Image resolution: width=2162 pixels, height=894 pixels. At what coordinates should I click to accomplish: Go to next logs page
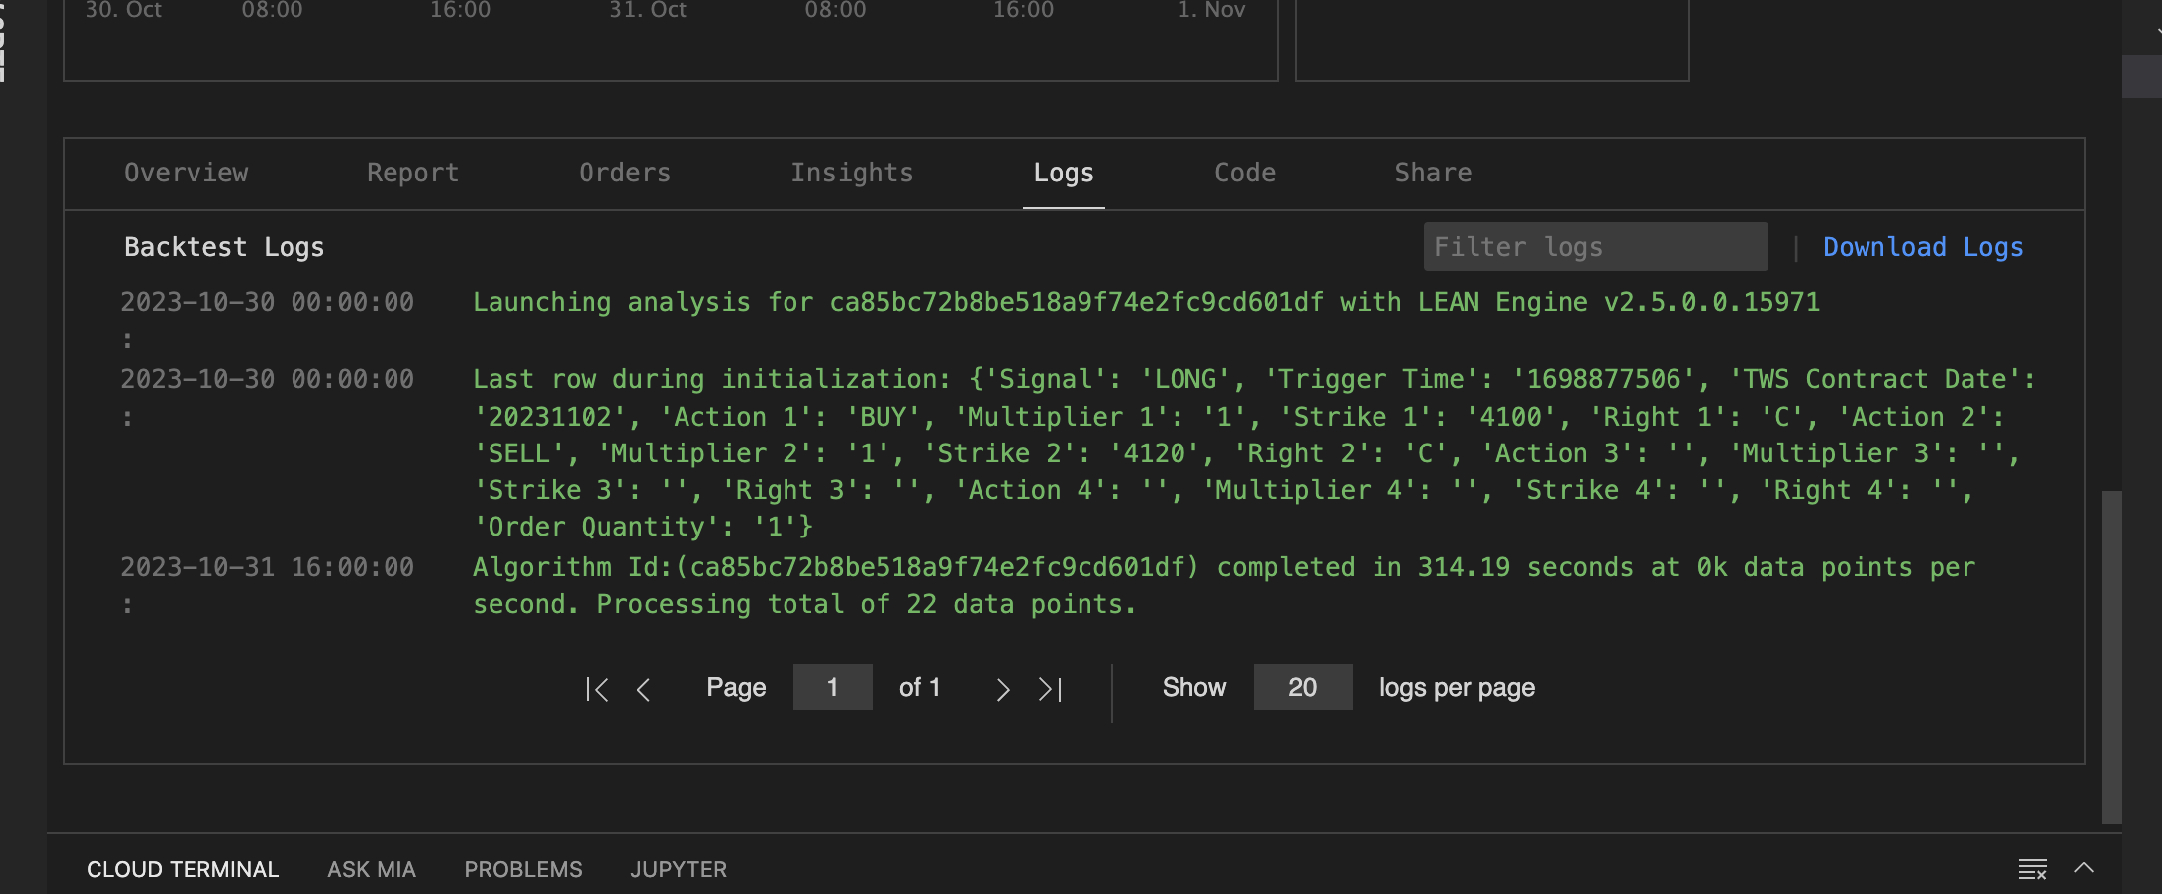[1002, 689]
